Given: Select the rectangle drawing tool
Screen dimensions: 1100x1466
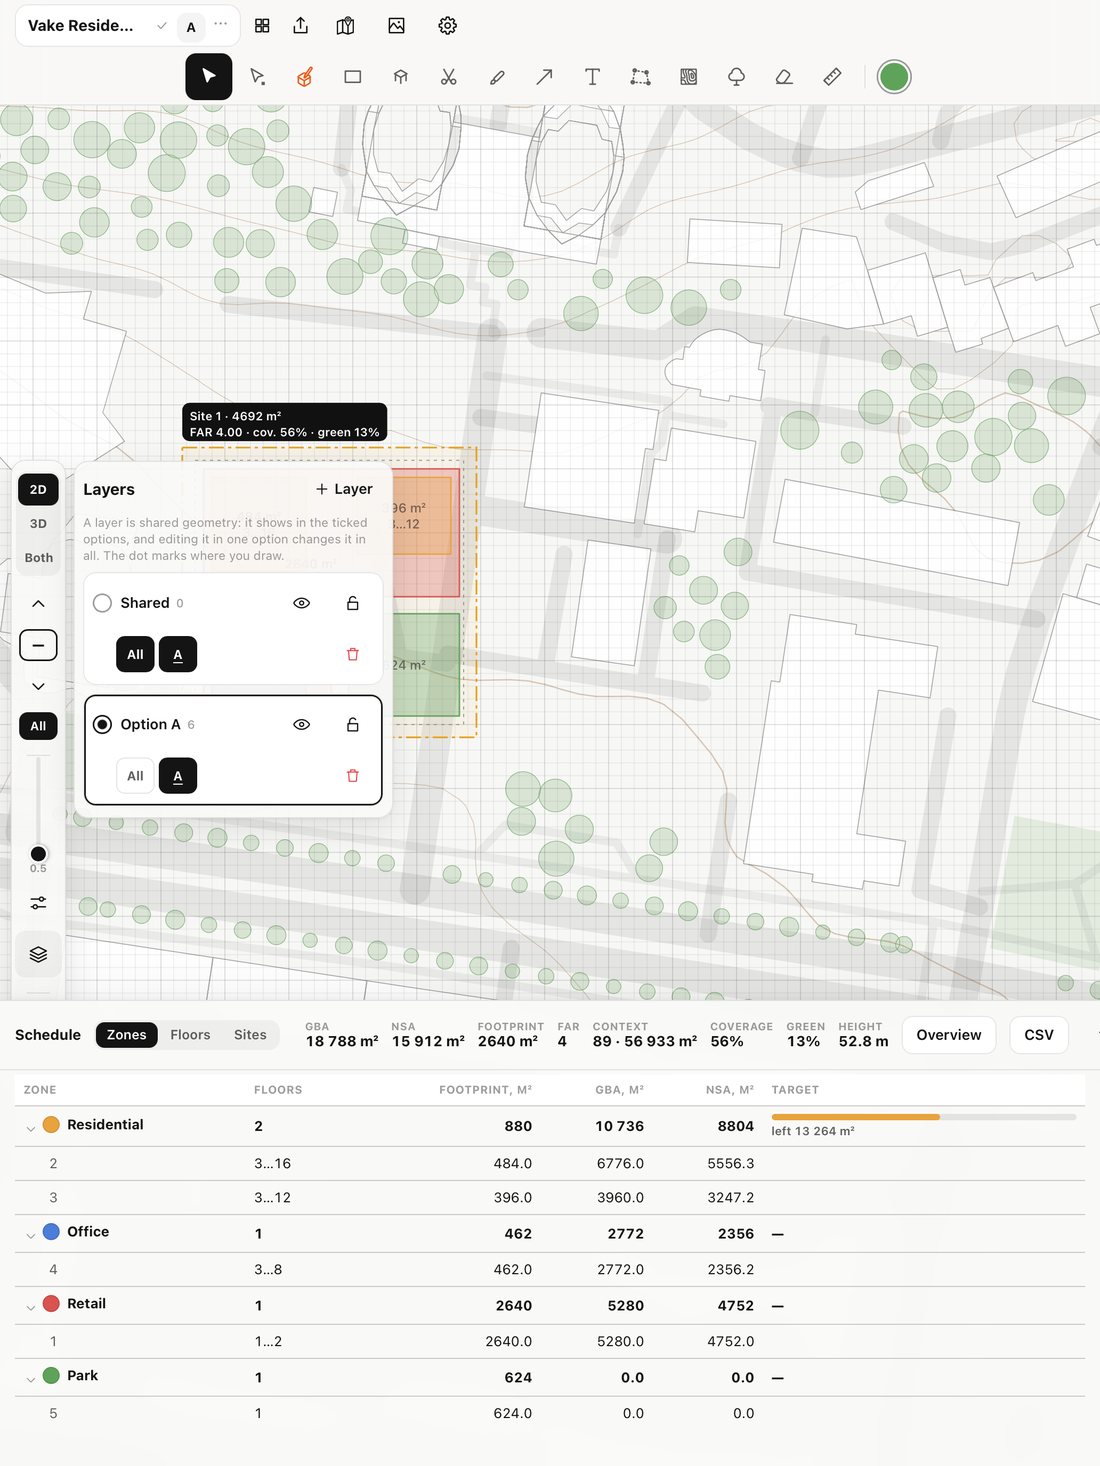Looking at the screenshot, I should (x=353, y=77).
